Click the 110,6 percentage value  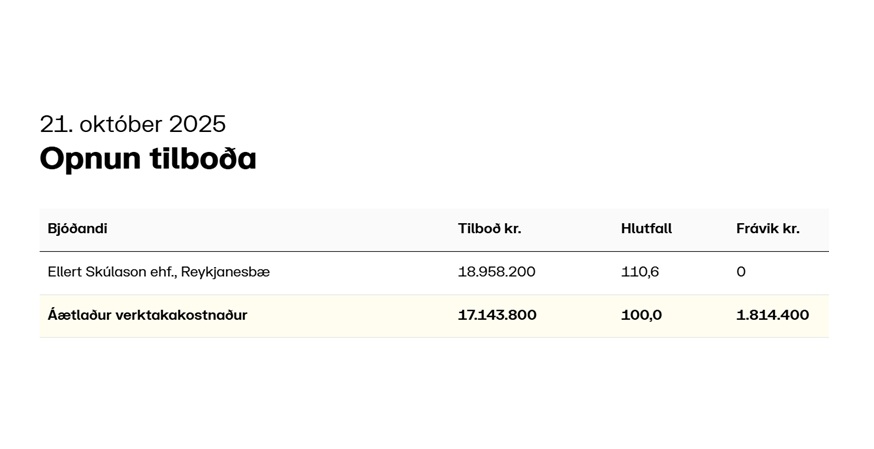coord(640,272)
